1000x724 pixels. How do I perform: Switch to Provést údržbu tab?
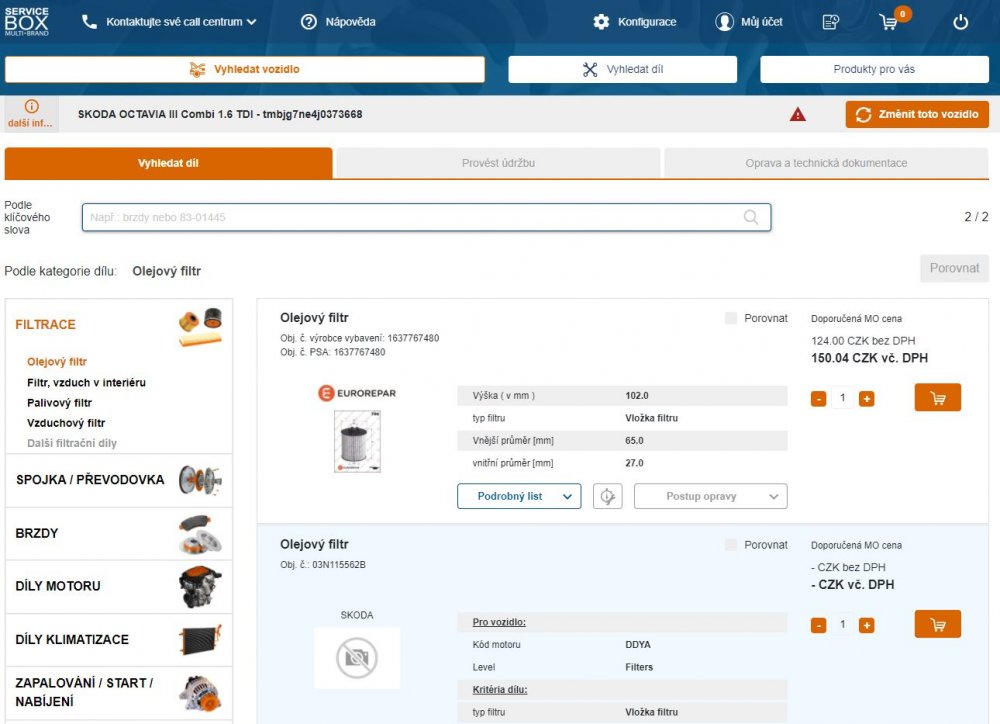tap(498, 163)
